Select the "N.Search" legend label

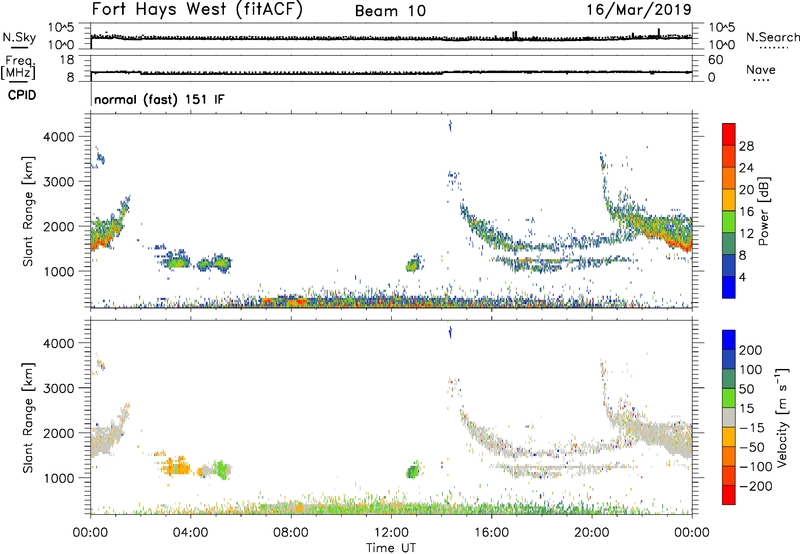[x=772, y=37]
